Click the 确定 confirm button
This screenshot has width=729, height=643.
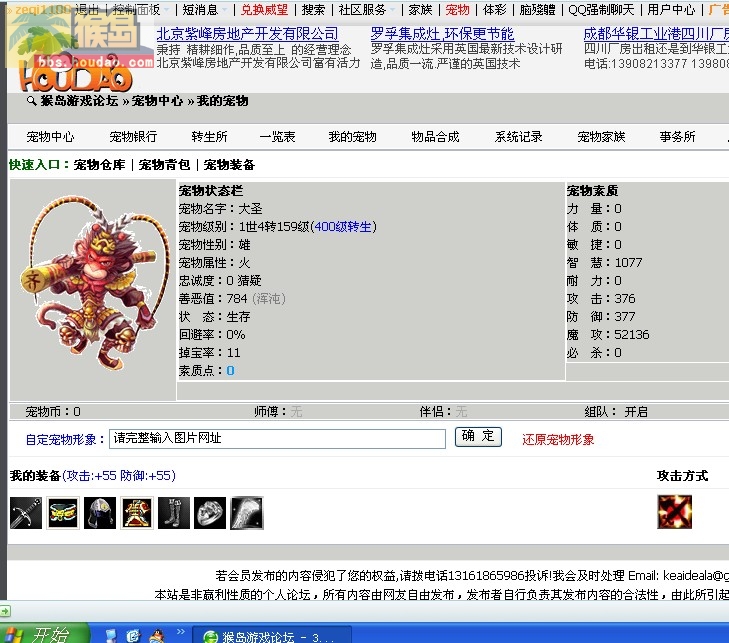pos(478,437)
